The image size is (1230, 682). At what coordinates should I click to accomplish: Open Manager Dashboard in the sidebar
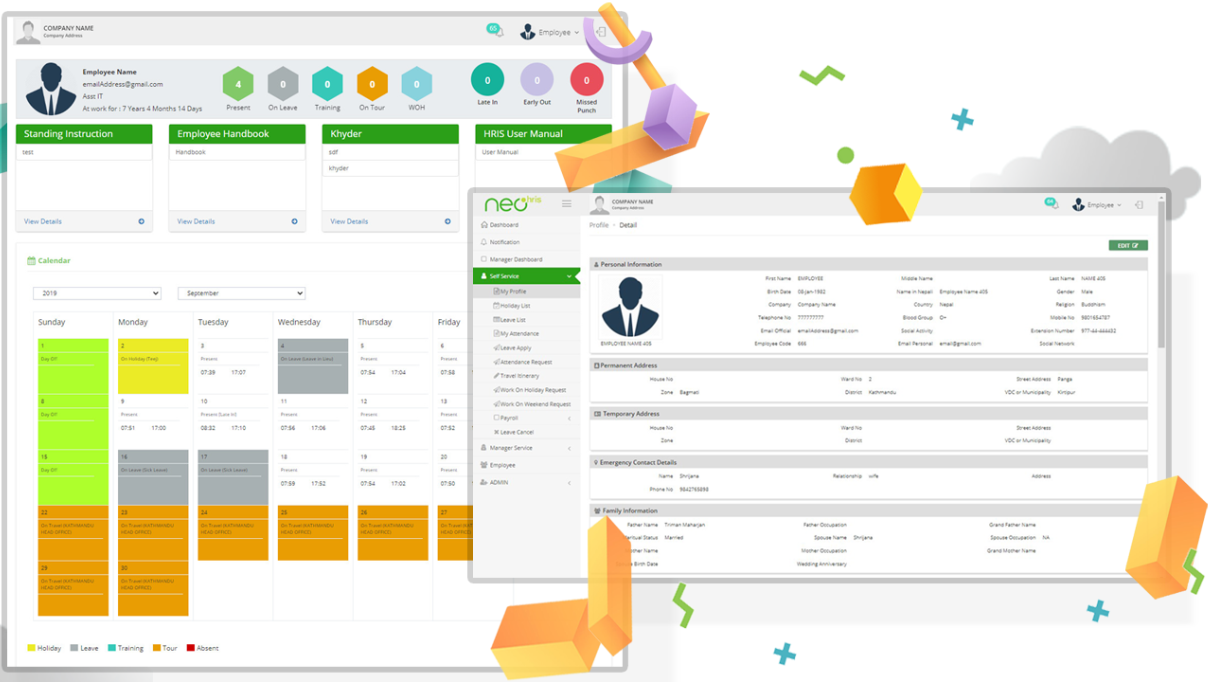click(515, 259)
